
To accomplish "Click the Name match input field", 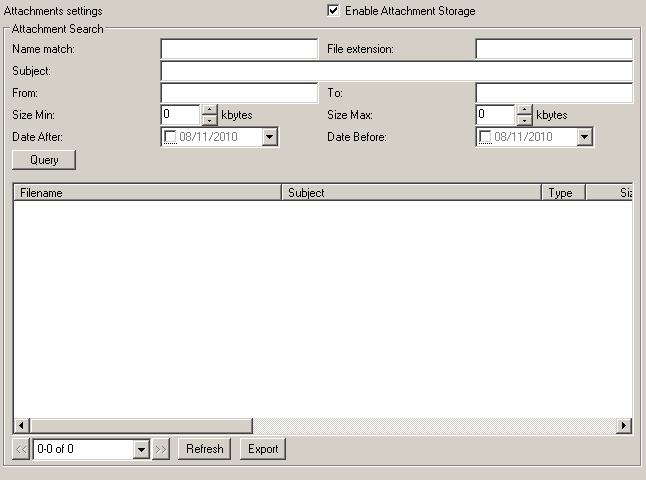I will [x=239, y=49].
